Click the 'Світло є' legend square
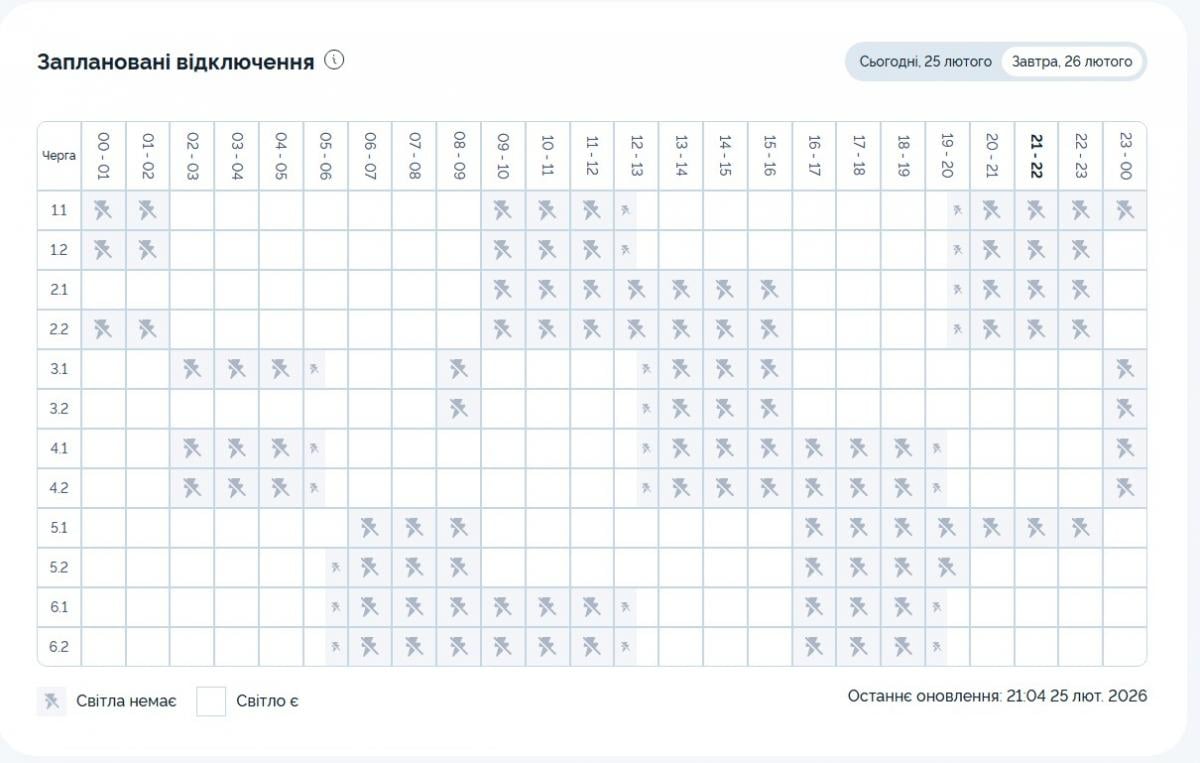The image size is (1200, 763). [x=210, y=700]
